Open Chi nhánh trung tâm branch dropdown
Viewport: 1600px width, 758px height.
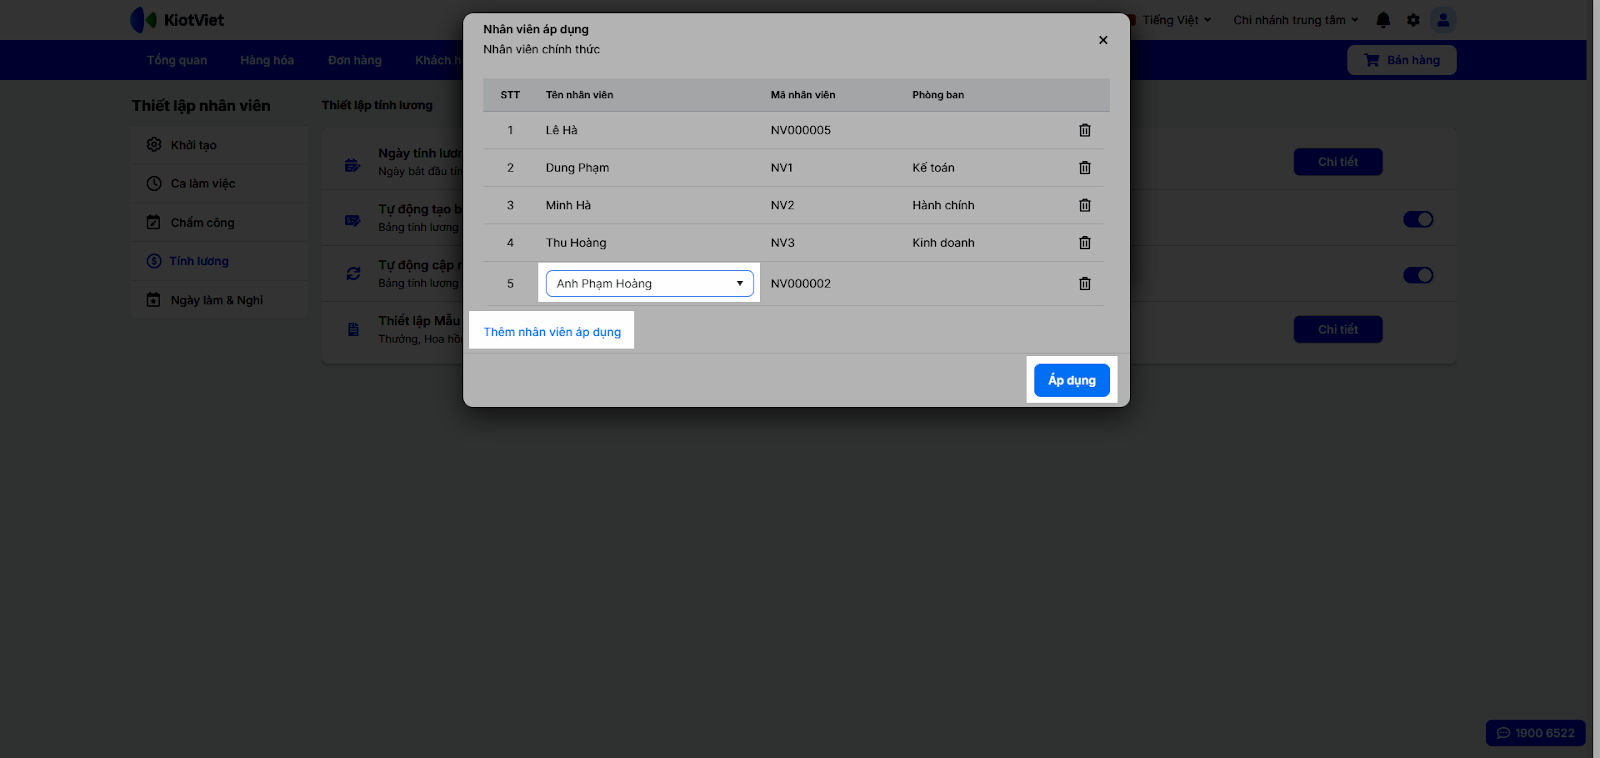pyautogui.click(x=1296, y=20)
